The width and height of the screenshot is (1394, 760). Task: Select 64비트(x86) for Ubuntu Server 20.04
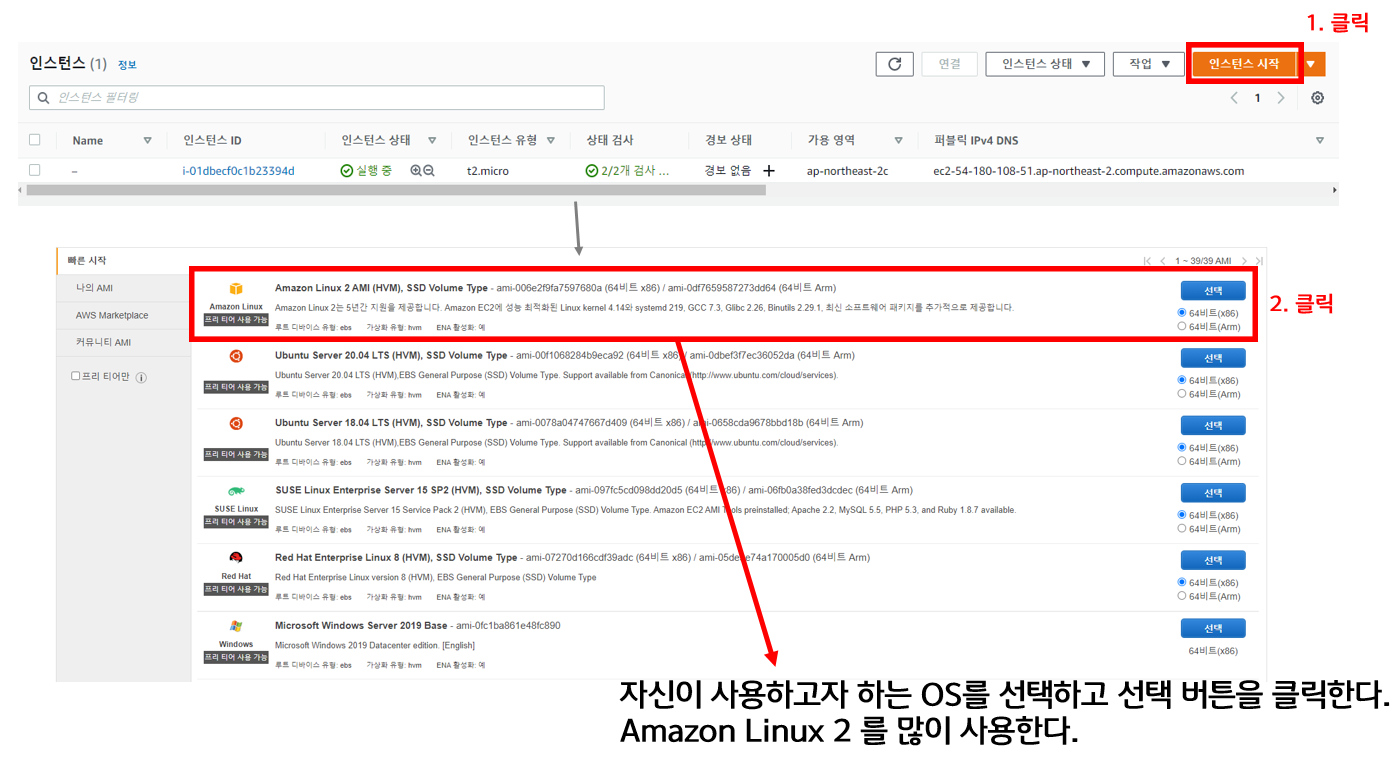(x=1182, y=380)
